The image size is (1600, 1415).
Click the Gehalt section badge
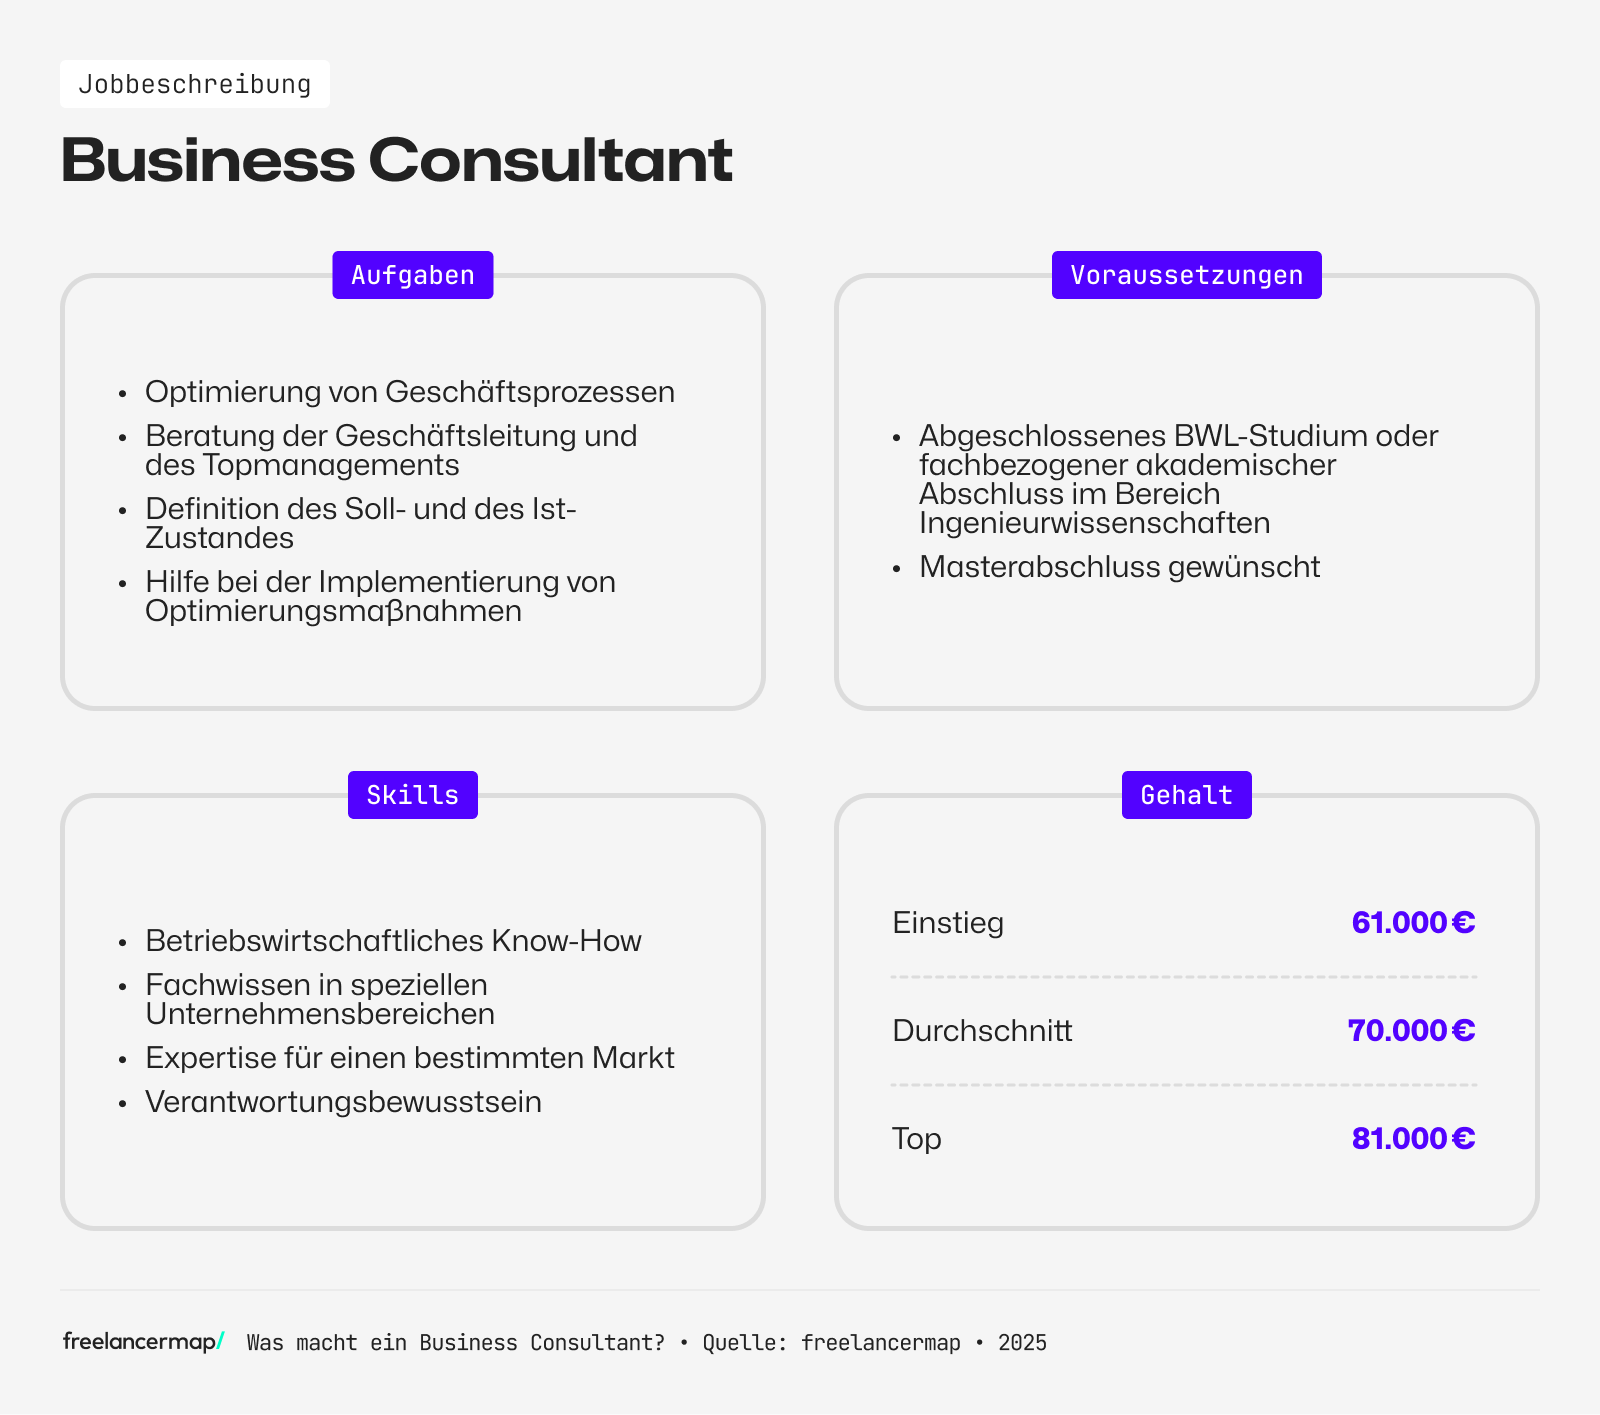(x=1186, y=795)
